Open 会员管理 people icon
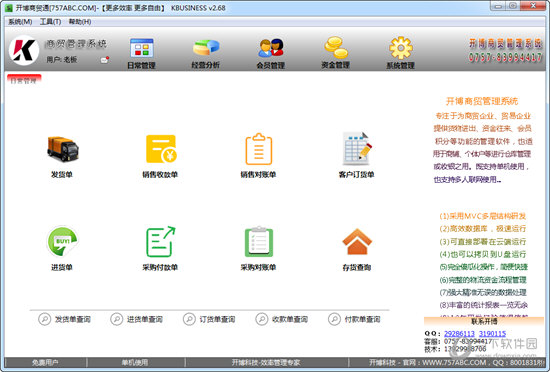 pyautogui.click(x=270, y=48)
